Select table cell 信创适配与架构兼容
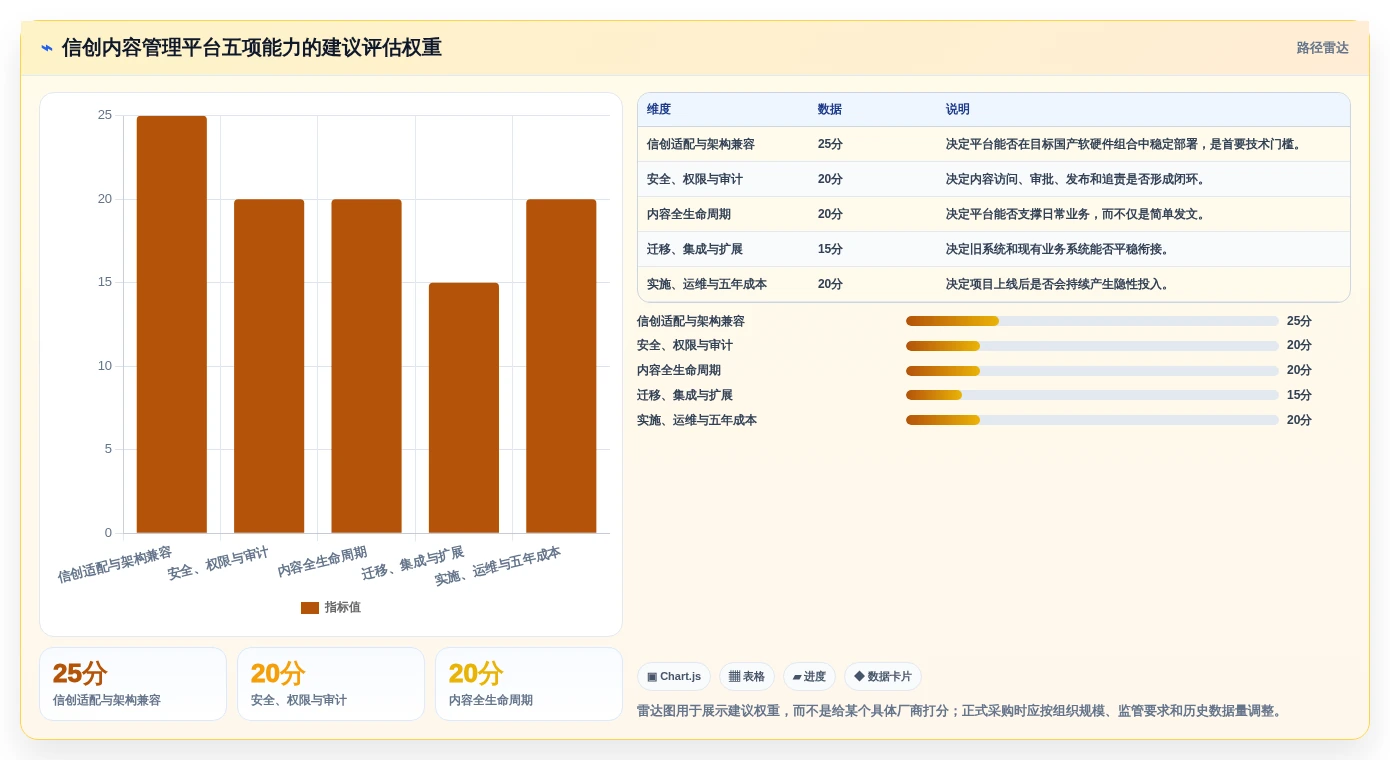 (x=701, y=144)
